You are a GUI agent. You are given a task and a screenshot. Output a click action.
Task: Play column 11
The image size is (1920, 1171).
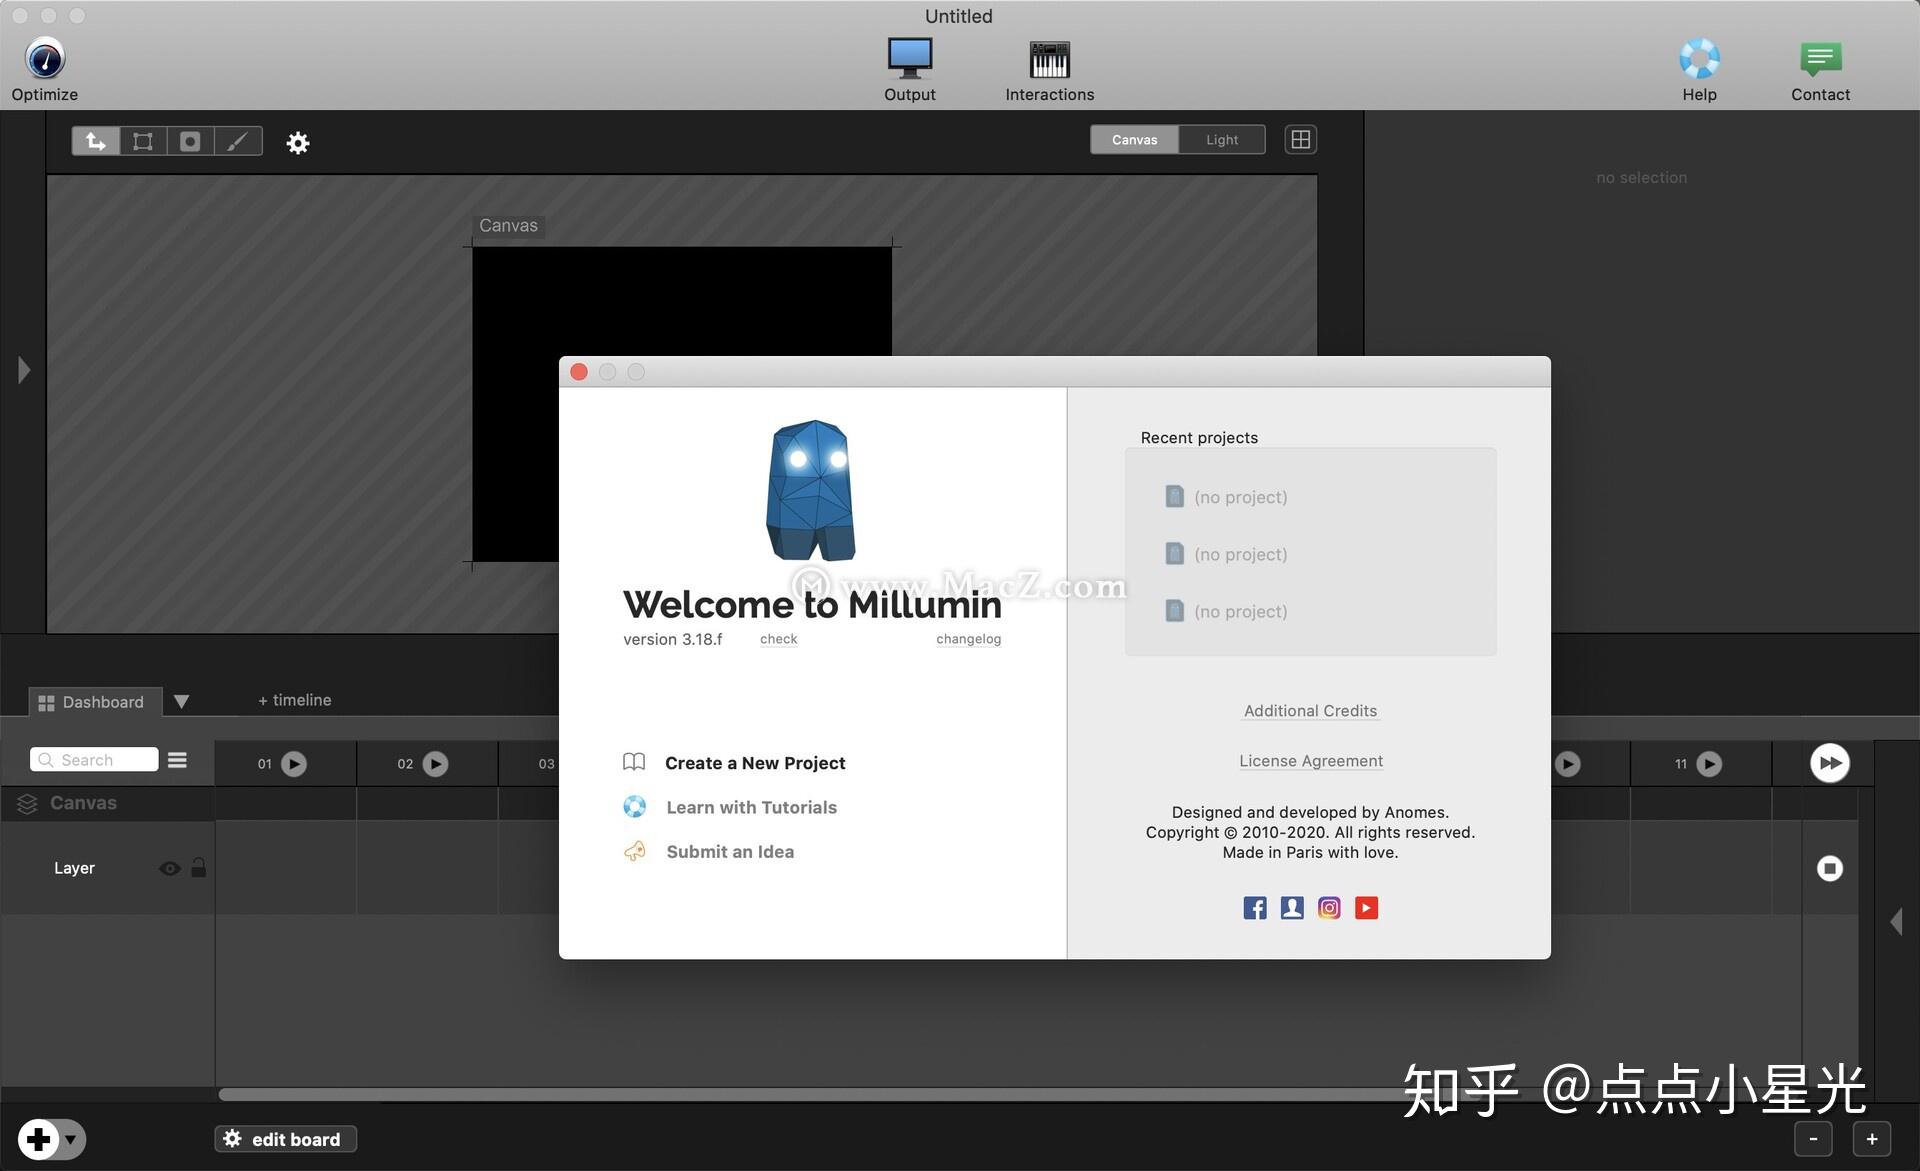[1710, 764]
